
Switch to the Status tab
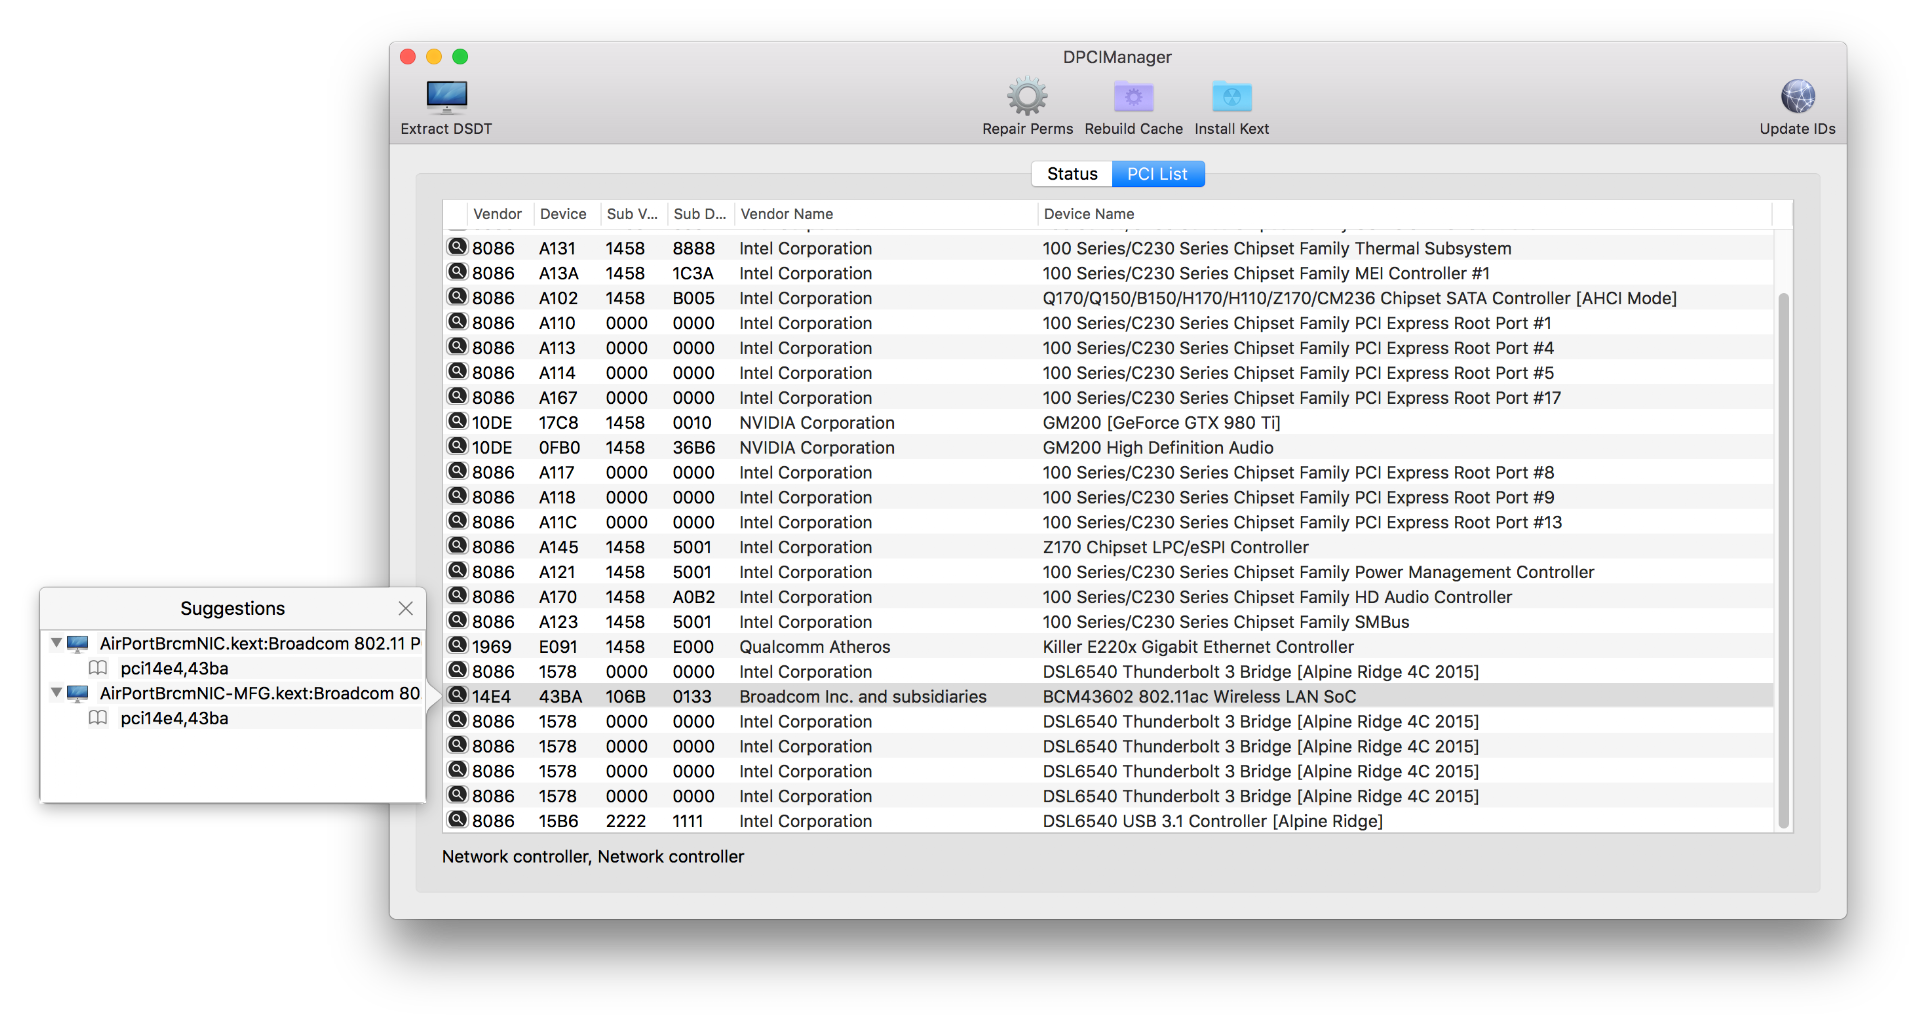point(1072,174)
